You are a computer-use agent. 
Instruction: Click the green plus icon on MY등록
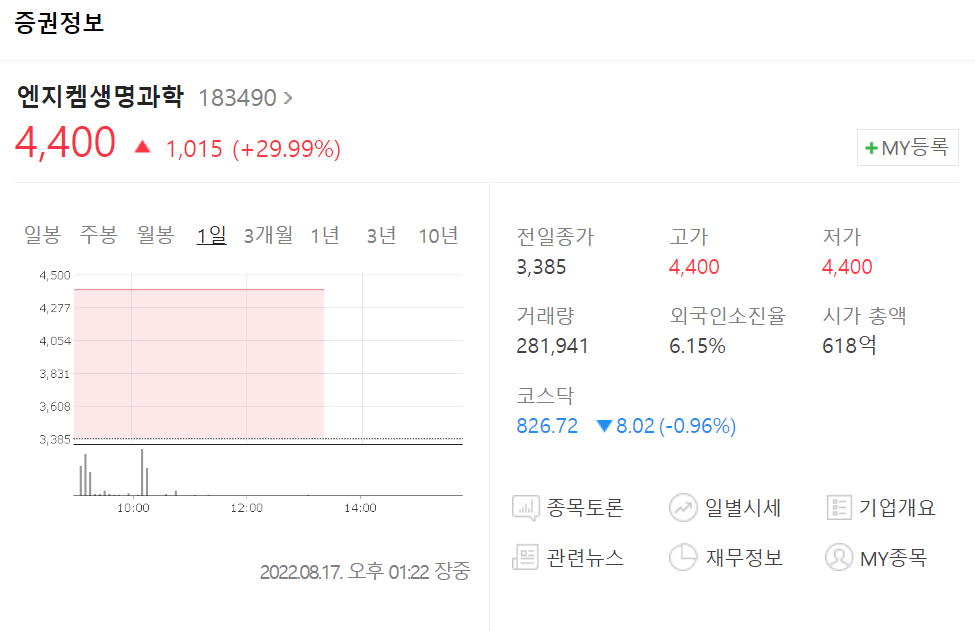[871, 149]
